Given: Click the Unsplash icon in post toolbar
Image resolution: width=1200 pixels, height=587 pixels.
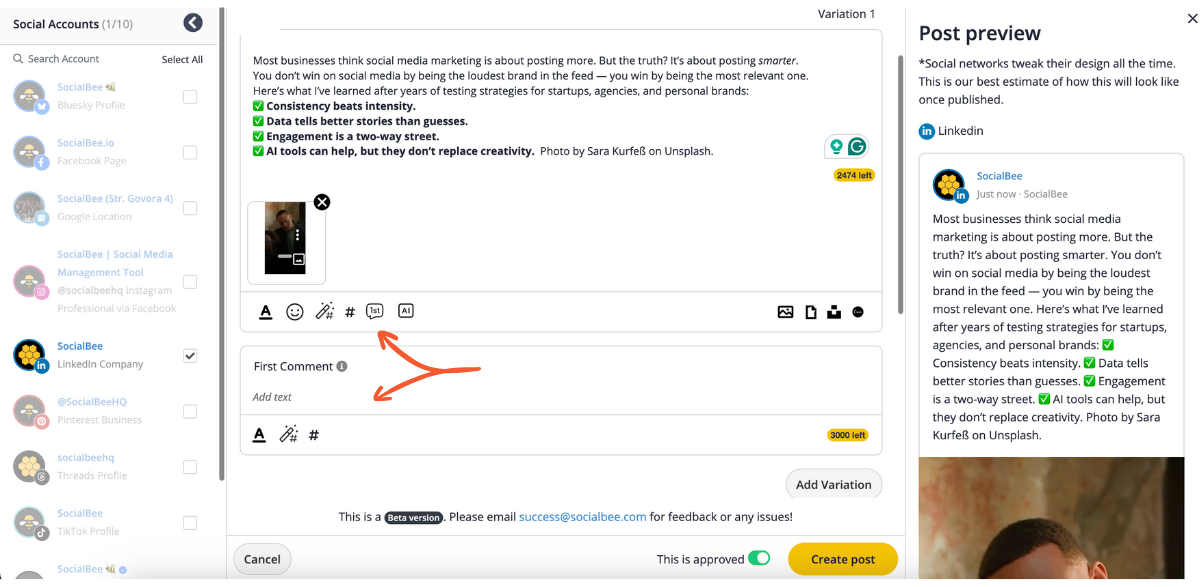Looking at the screenshot, I should (834, 312).
